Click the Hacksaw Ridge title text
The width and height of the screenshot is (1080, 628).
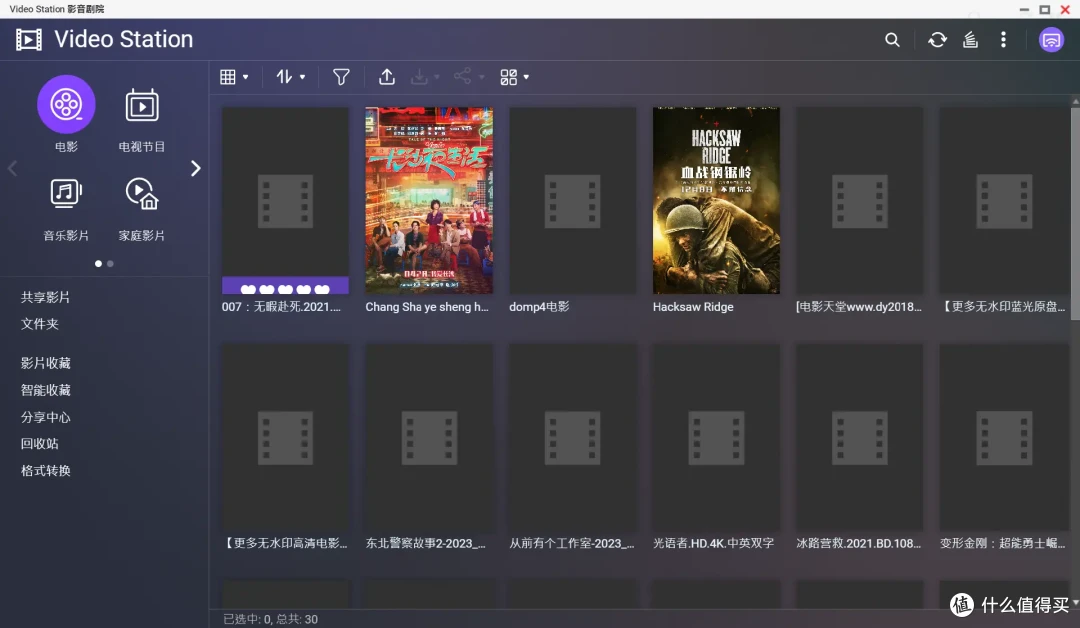pos(693,307)
